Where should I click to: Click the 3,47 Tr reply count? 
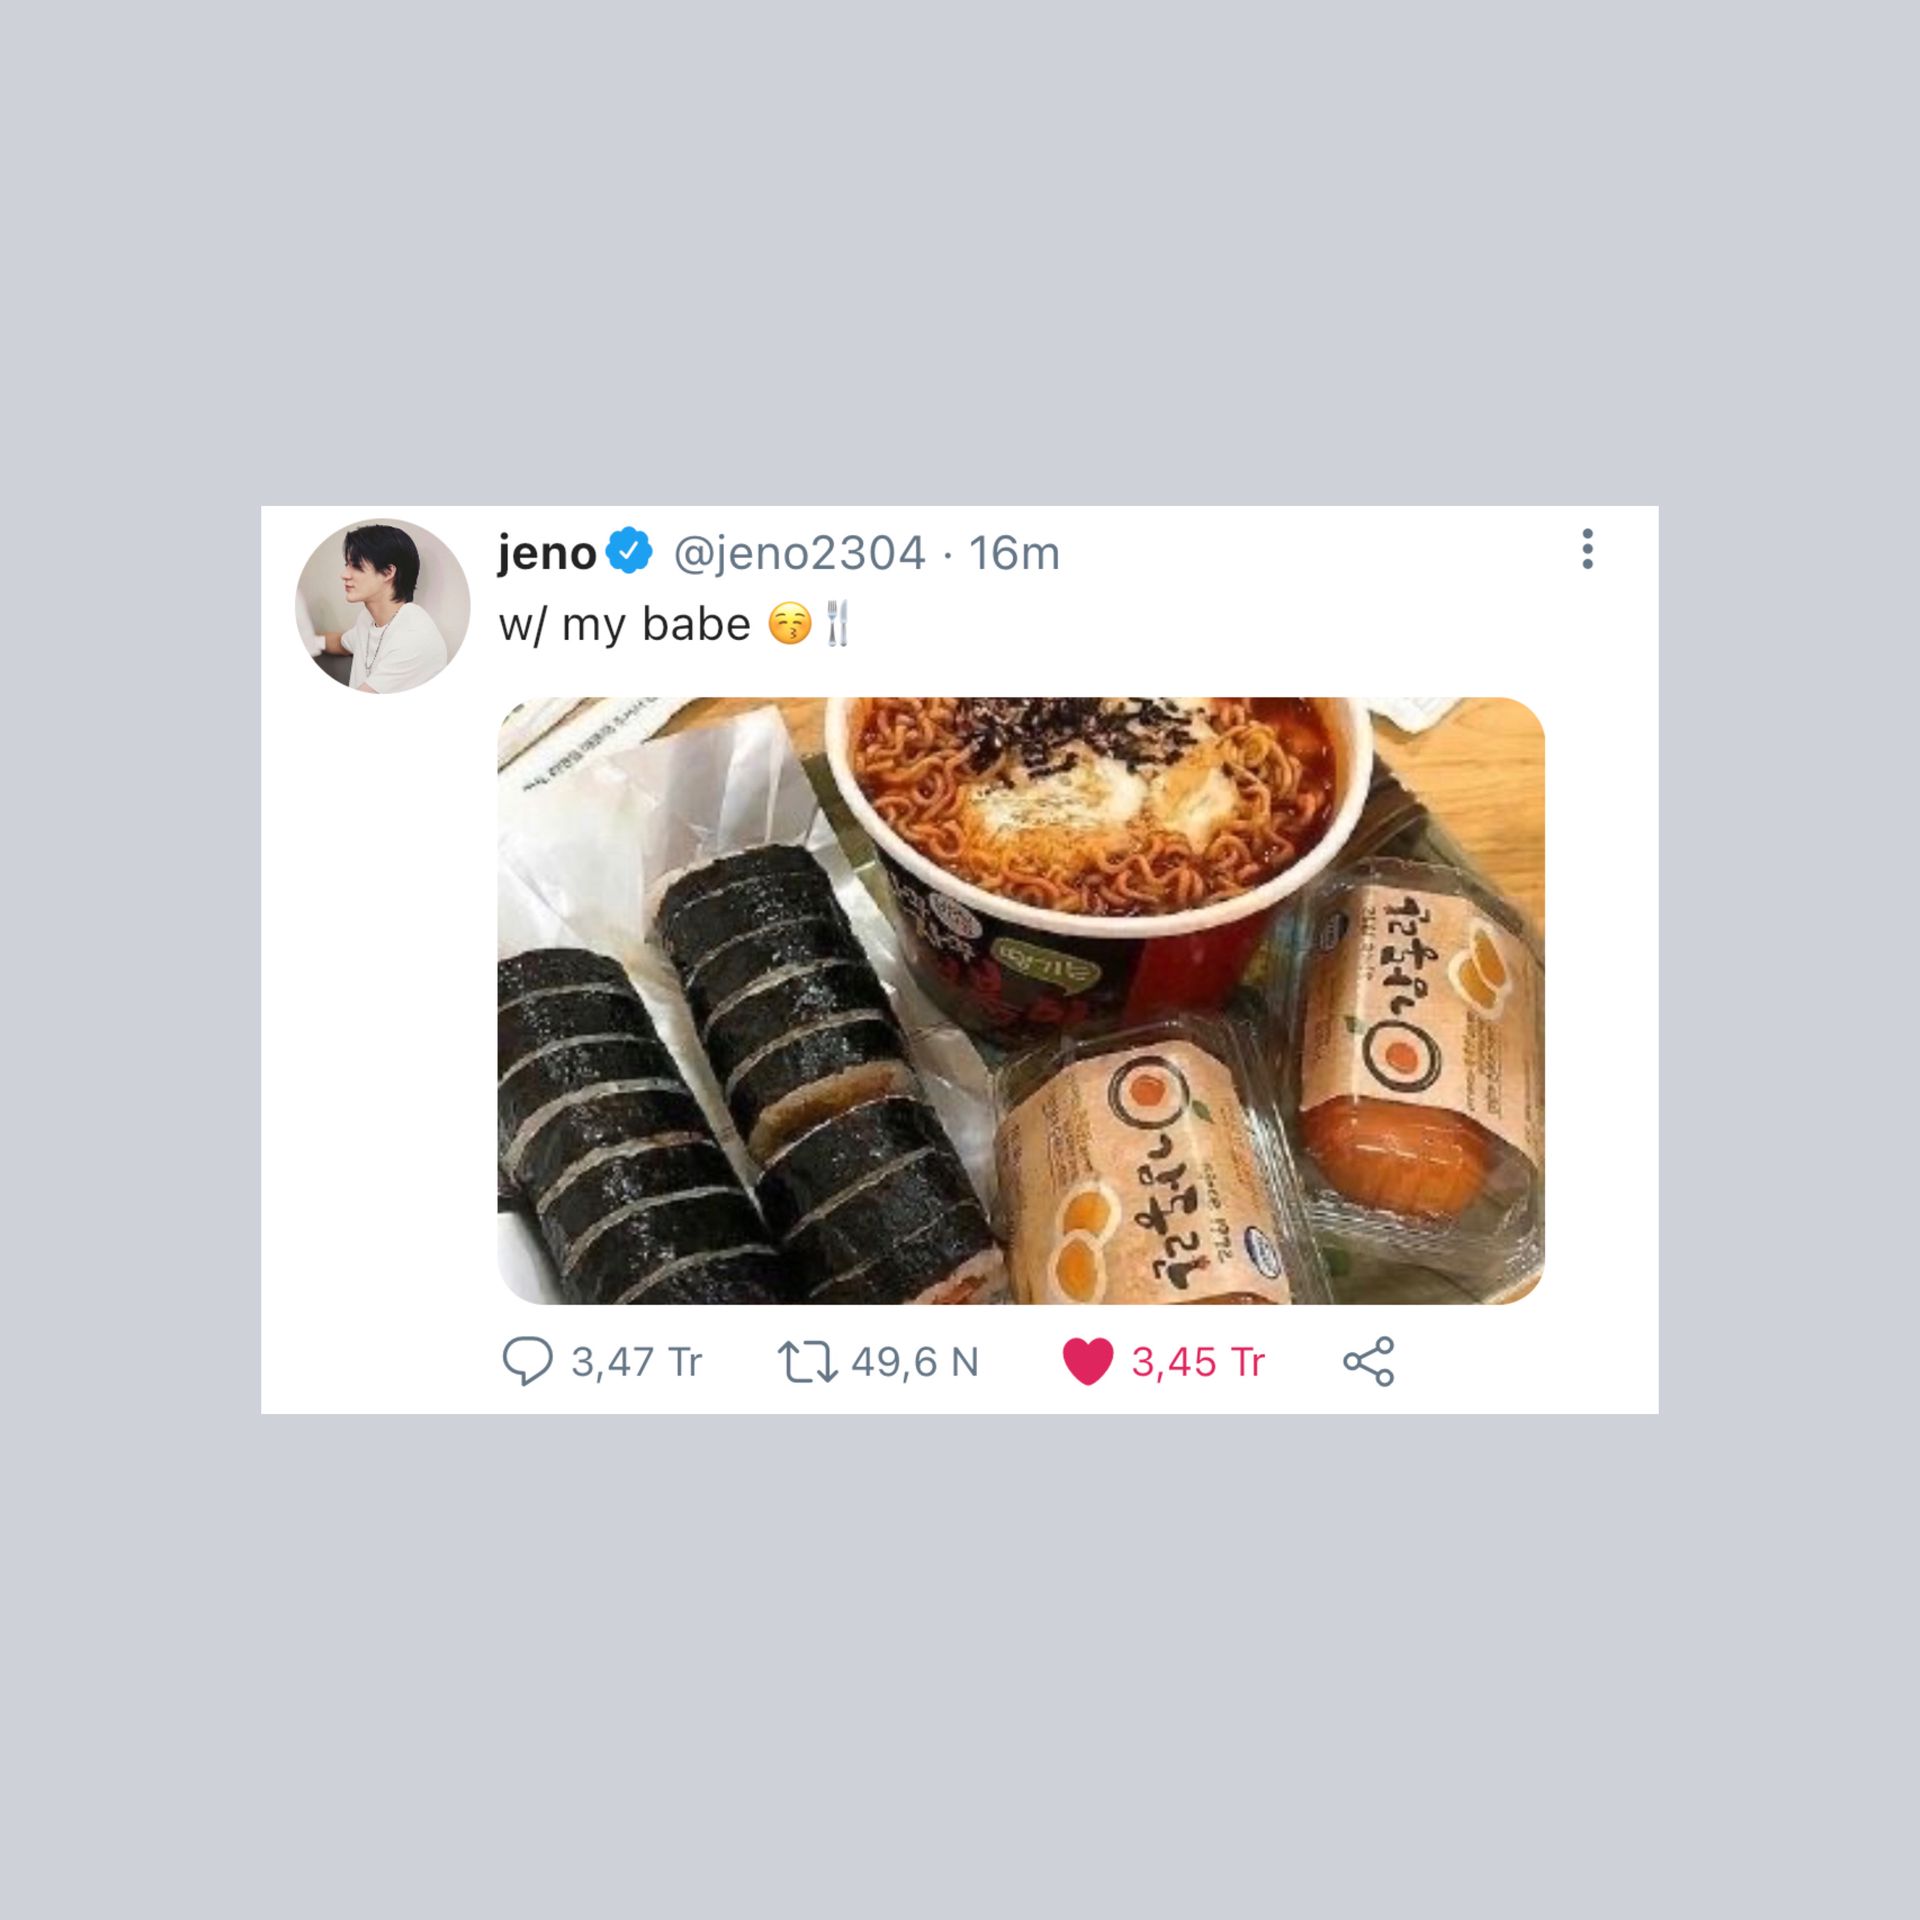tap(637, 1362)
